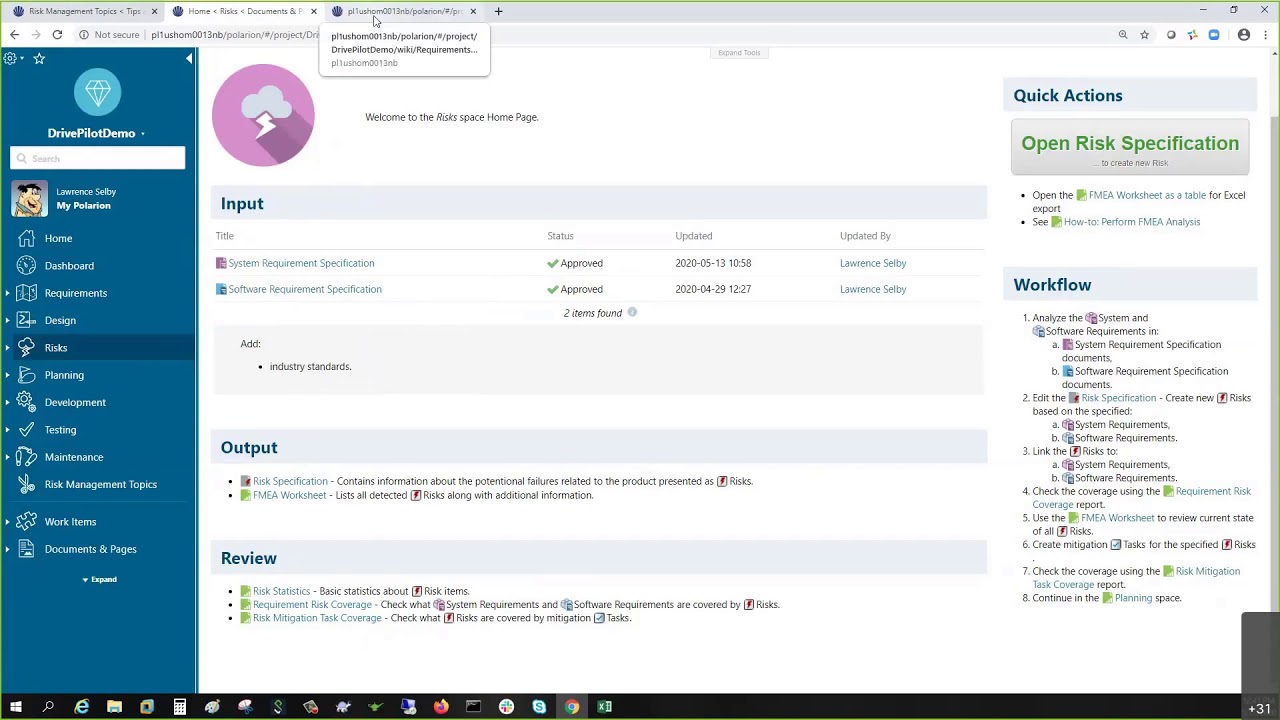
Task: Click the Expand link at sidebar bottom
Action: pos(99,580)
